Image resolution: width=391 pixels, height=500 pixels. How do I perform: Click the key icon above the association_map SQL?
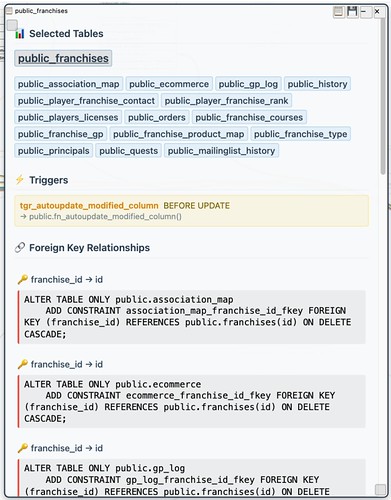tap(23, 279)
